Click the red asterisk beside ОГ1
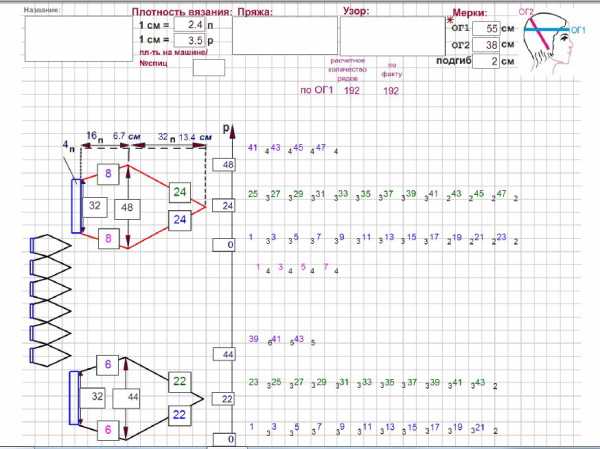Screen dimensions: 600x449 click(x=449, y=21)
